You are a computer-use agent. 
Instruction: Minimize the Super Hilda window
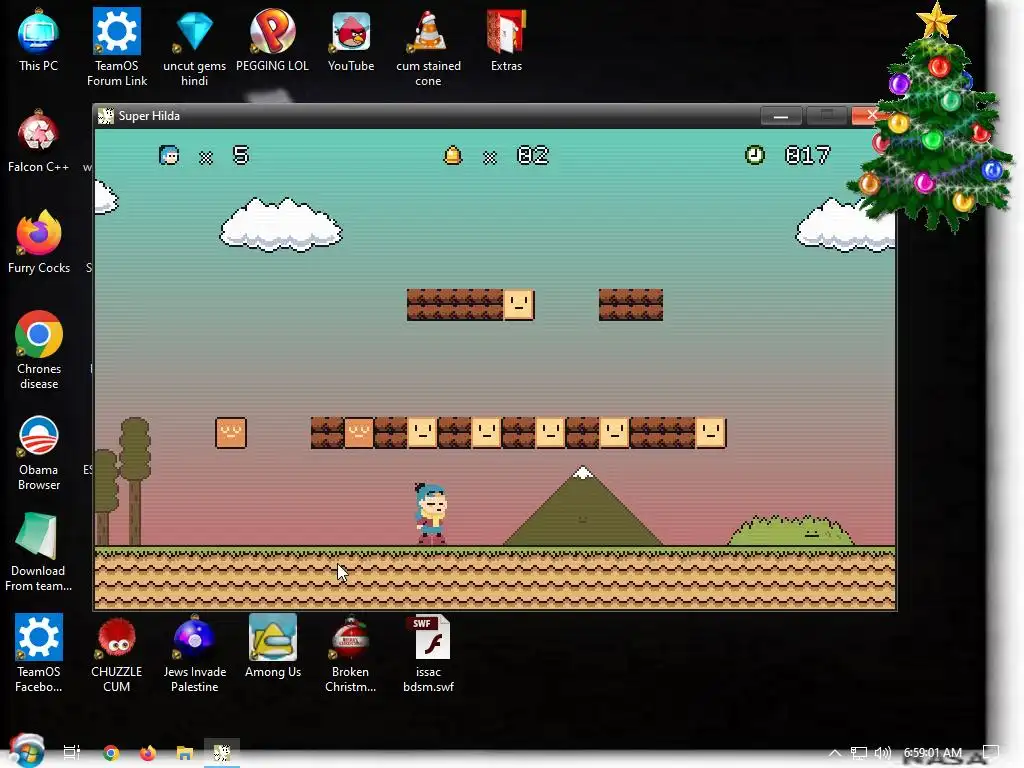780,116
